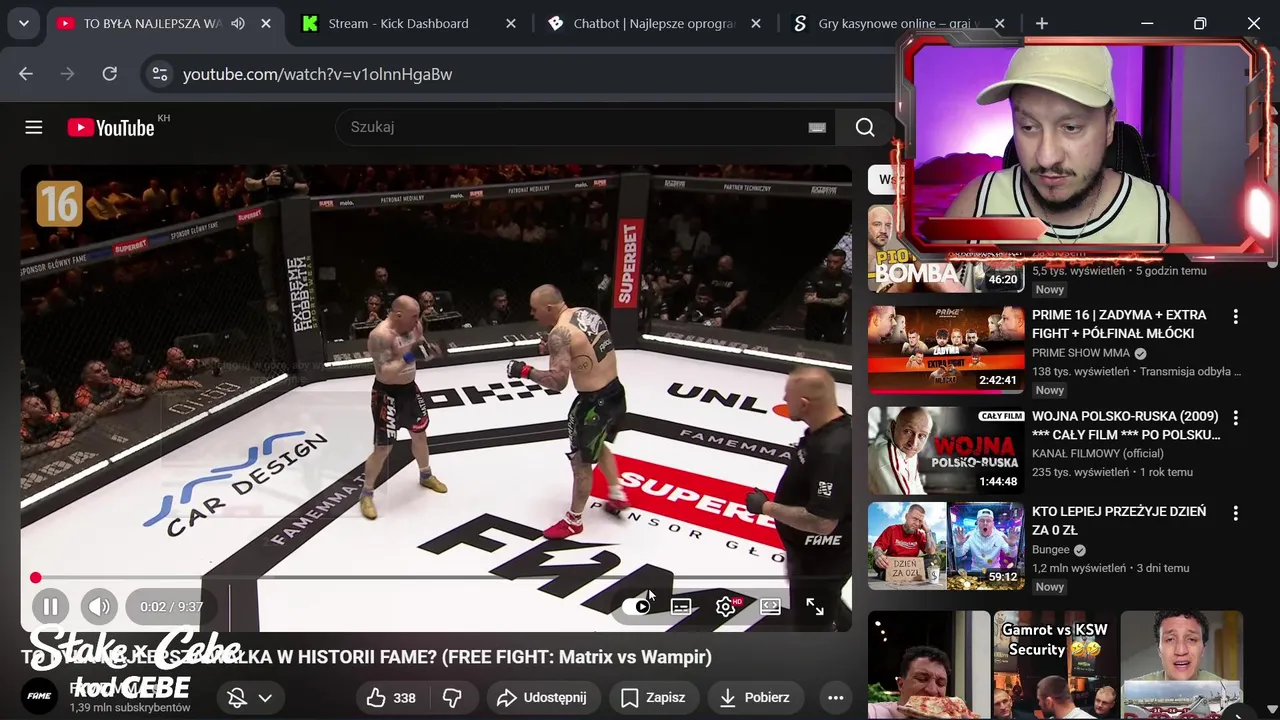1280x720 pixels.
Task: Open more actions three-dot menu under video
Action: pyautogui.click(x=835, y=697)
